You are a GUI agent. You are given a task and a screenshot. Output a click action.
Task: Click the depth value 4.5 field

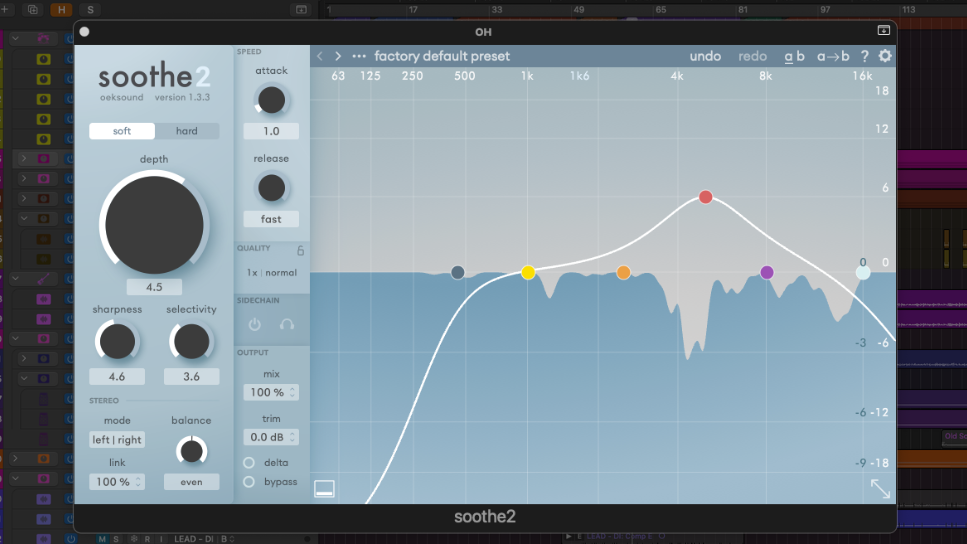coord(154,287)
